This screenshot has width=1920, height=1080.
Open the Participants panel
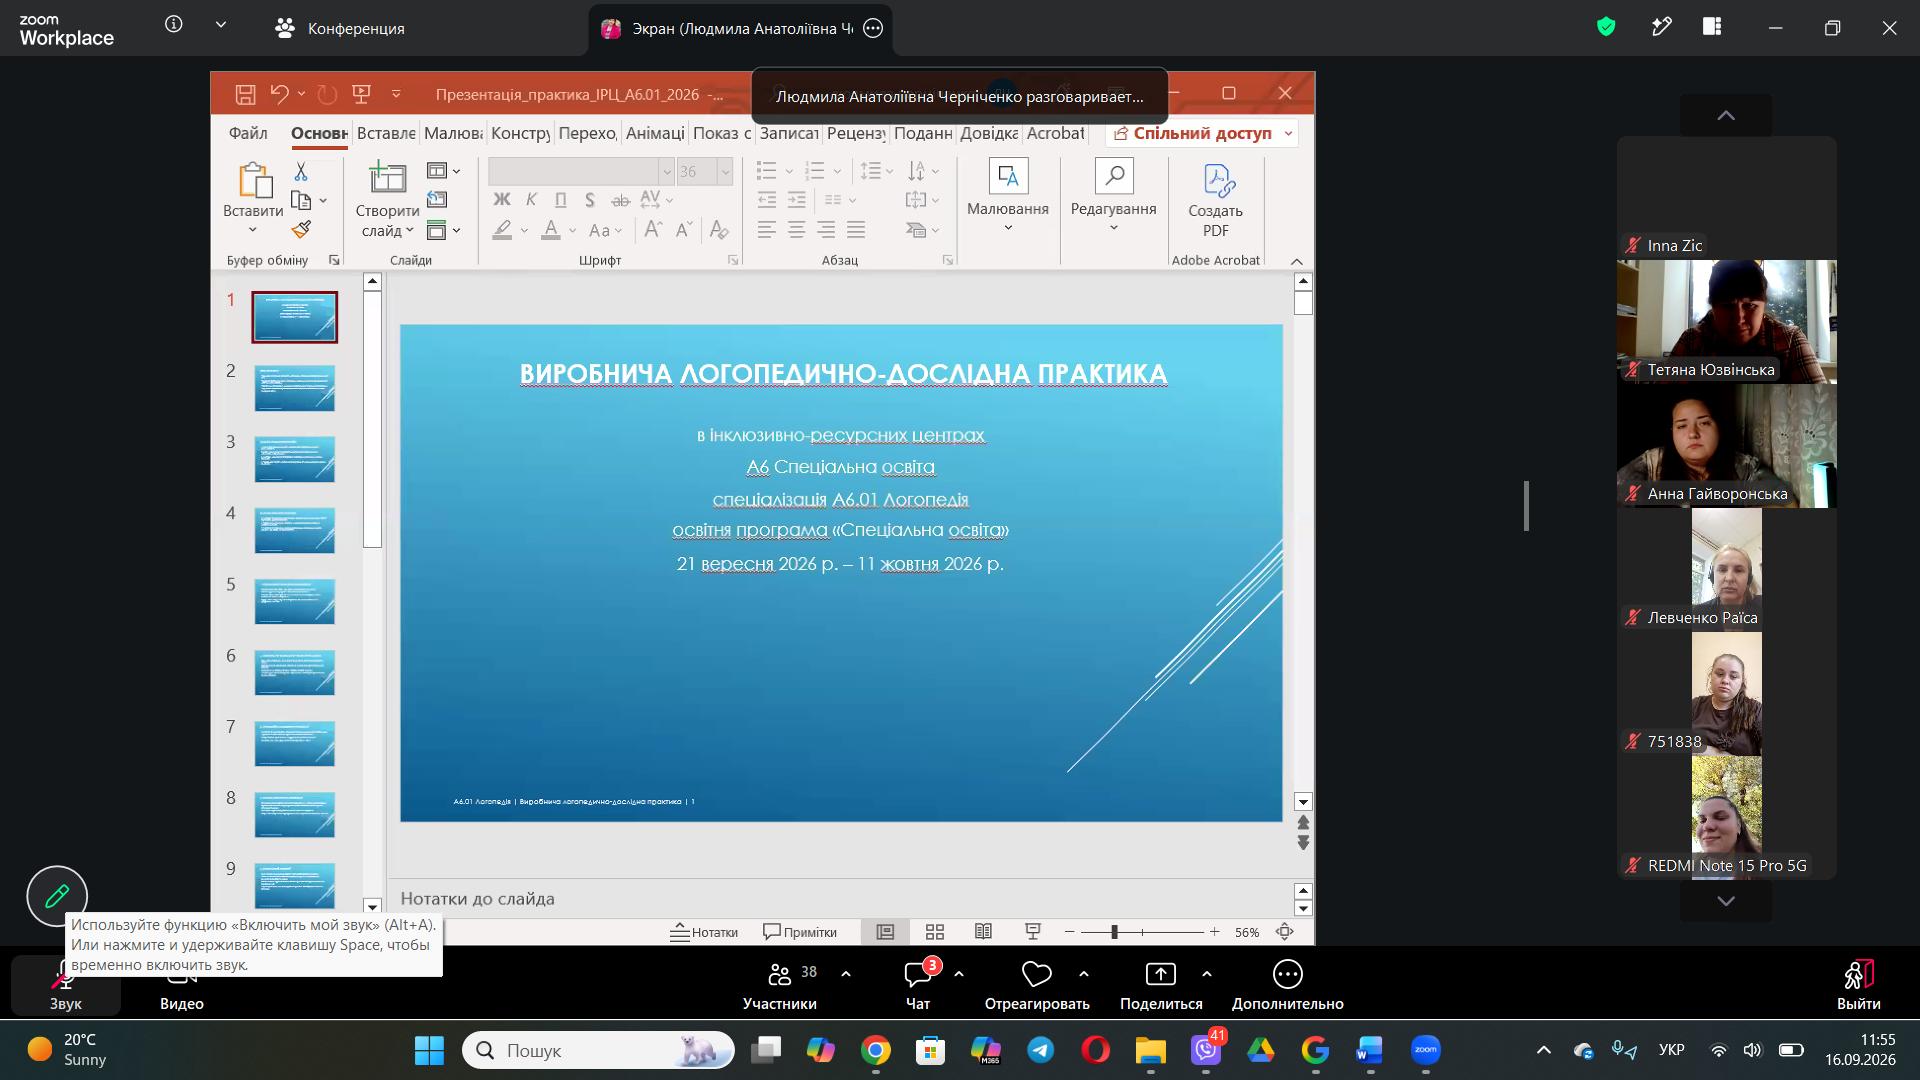point(780,986)
